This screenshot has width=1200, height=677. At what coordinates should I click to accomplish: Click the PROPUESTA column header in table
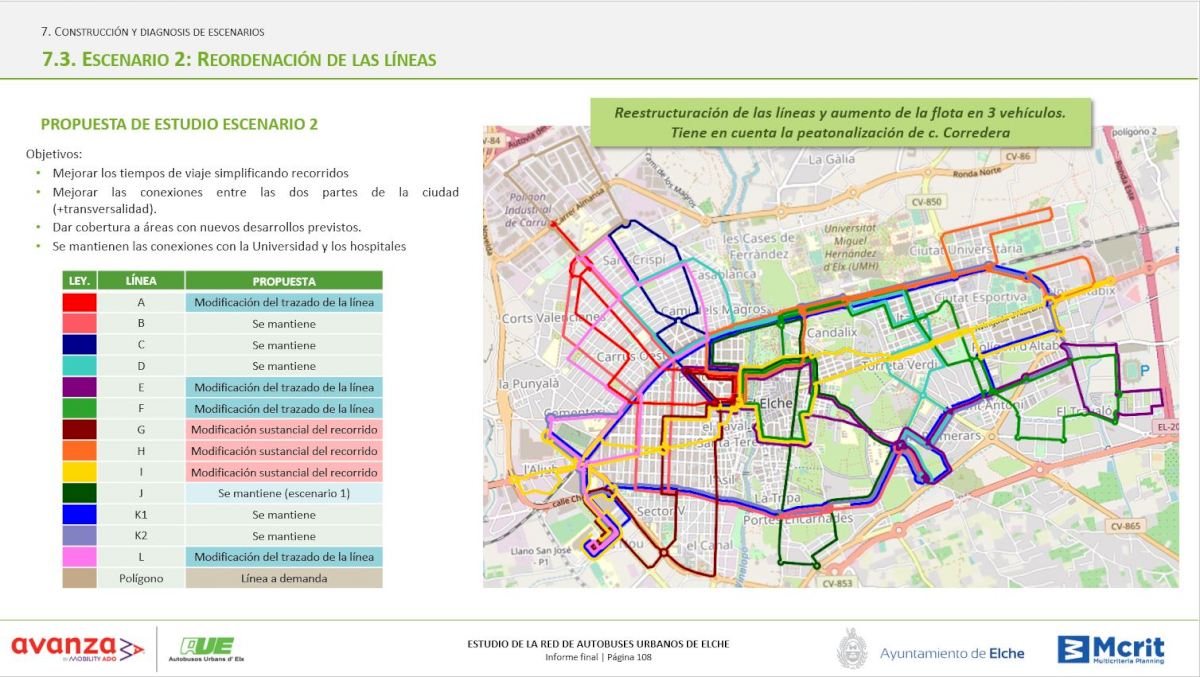(x=284, y=281)
